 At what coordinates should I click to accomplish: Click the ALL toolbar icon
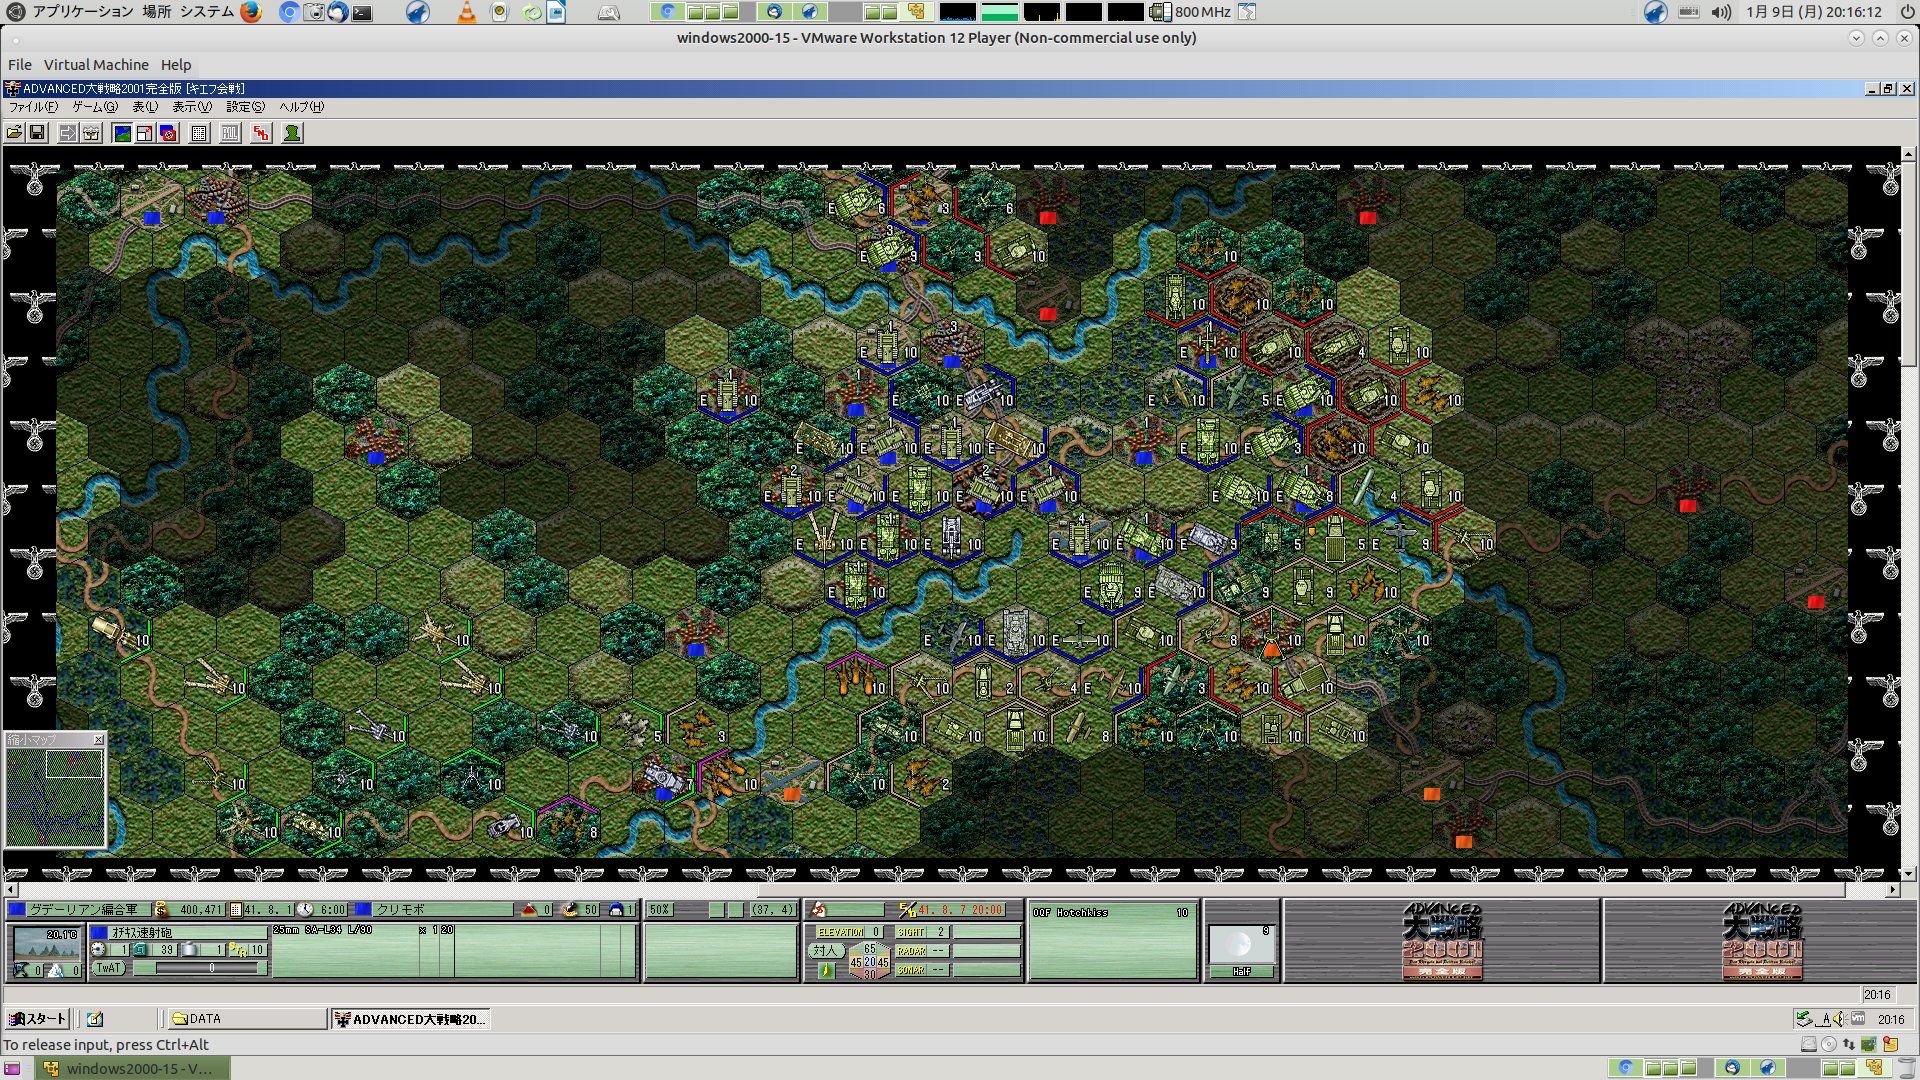point(230,133)
